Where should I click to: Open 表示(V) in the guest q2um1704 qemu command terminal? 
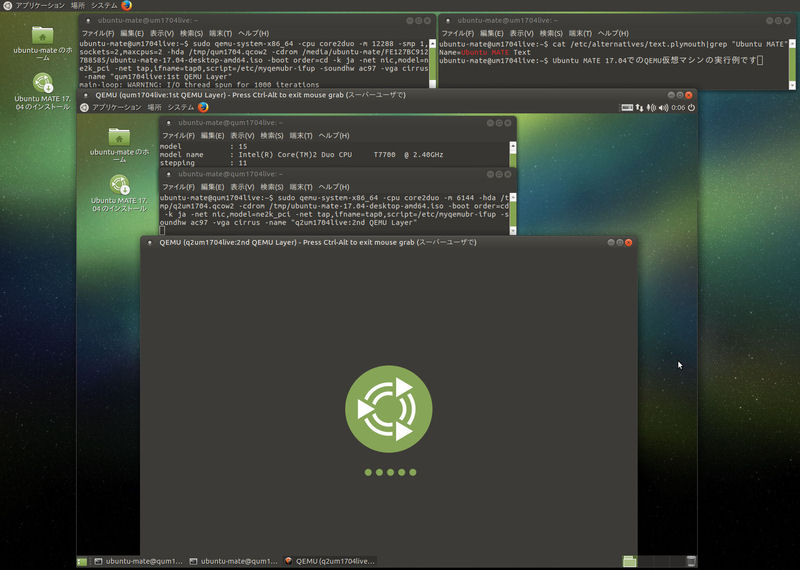242,187
